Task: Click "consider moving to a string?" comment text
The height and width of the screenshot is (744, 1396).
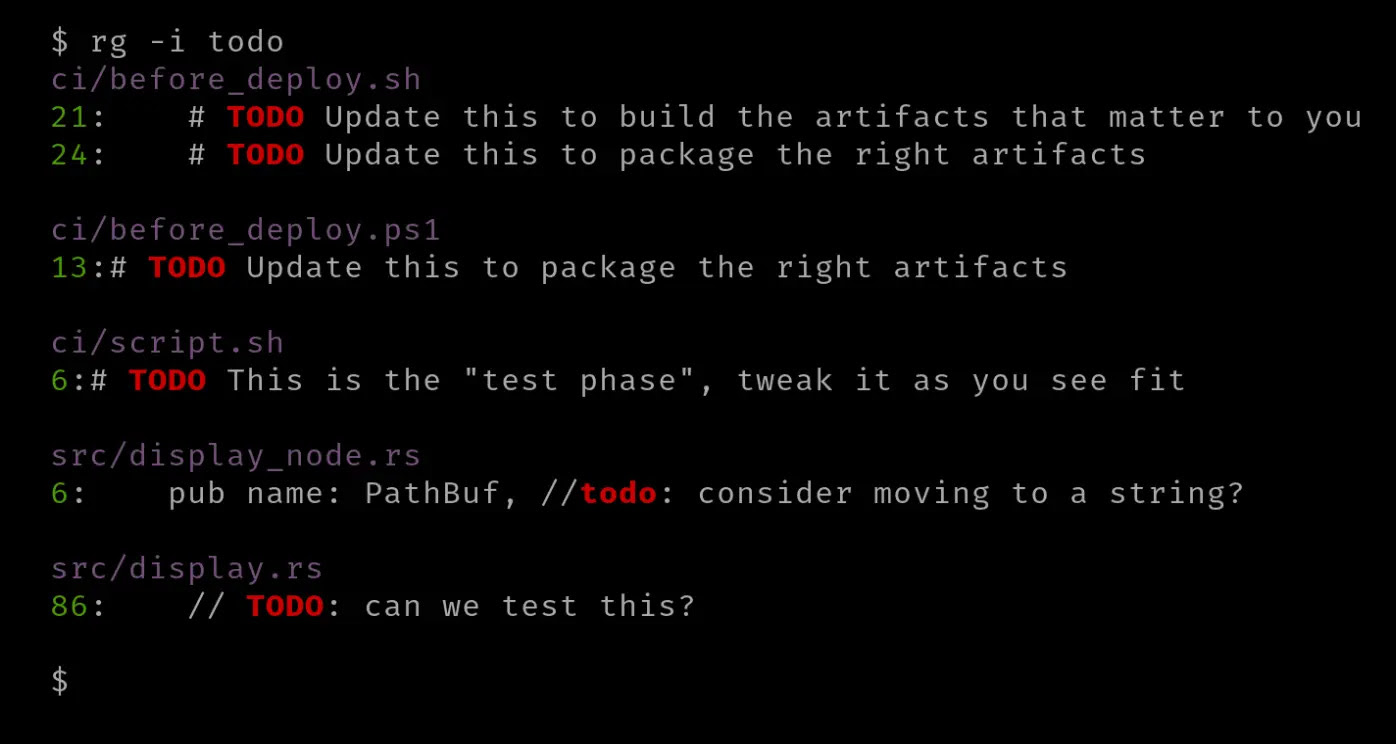Action: tap(970, 494)
